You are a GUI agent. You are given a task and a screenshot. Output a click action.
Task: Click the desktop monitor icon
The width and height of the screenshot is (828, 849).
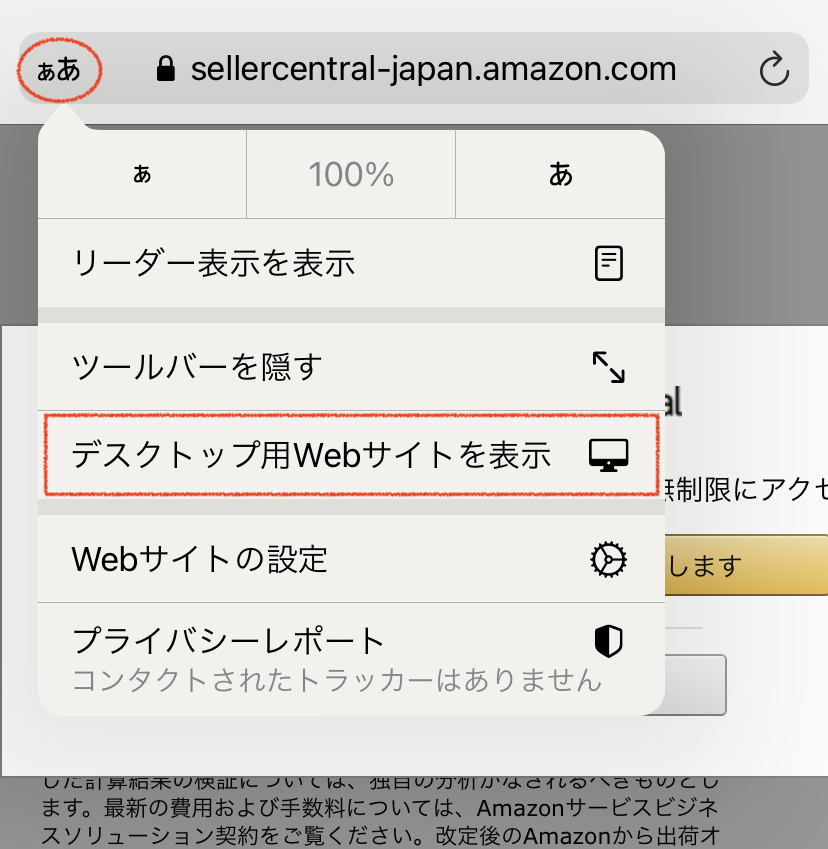point(608,456)
